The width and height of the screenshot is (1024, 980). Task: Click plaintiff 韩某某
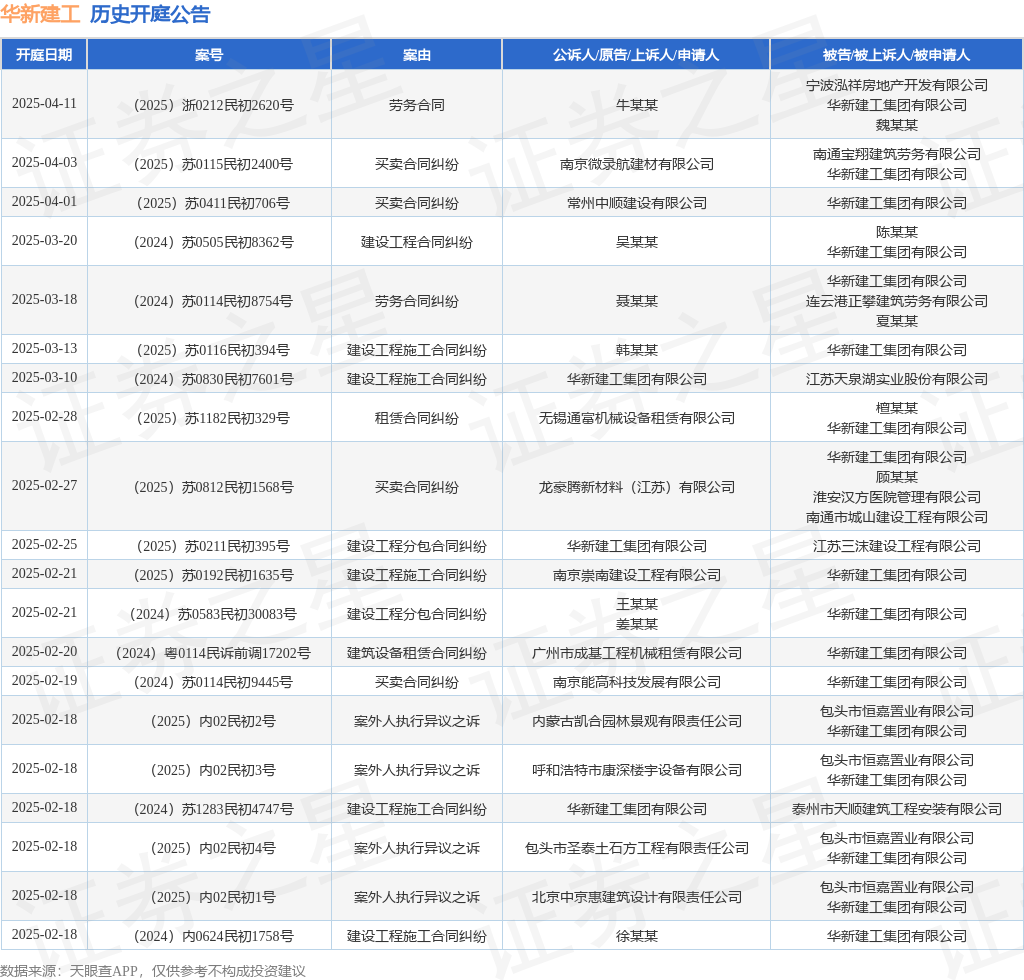[x=637, y=350]
